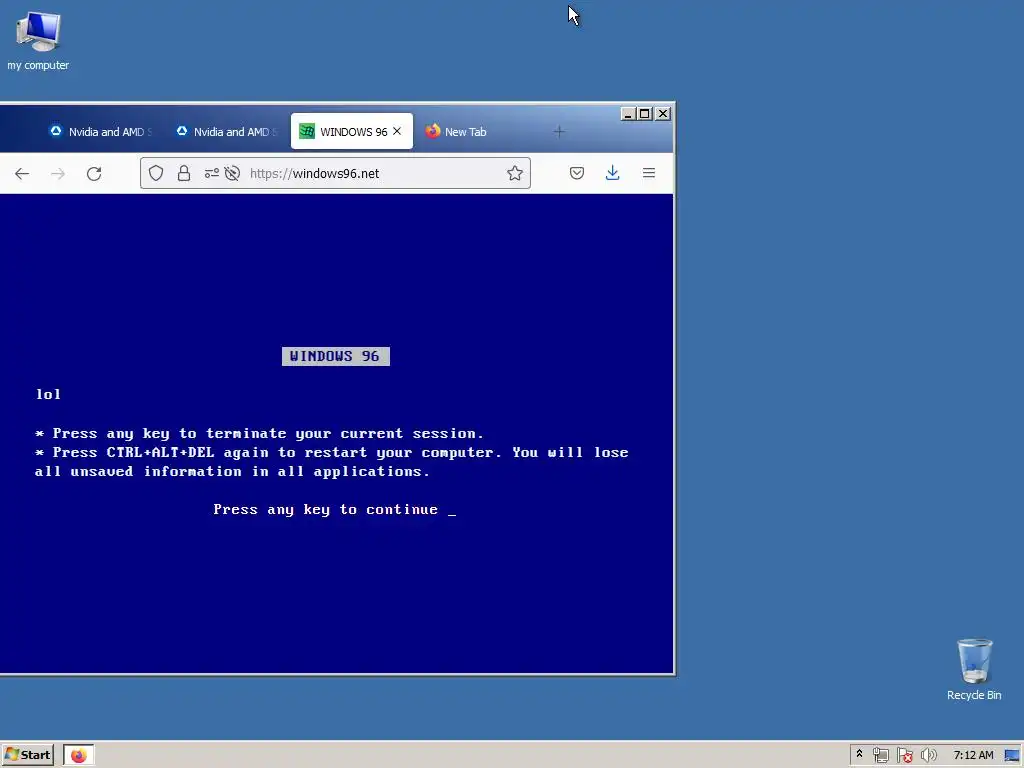
Task: Click the 'Press any key to terminate' line
Action: tap(259, 434)
